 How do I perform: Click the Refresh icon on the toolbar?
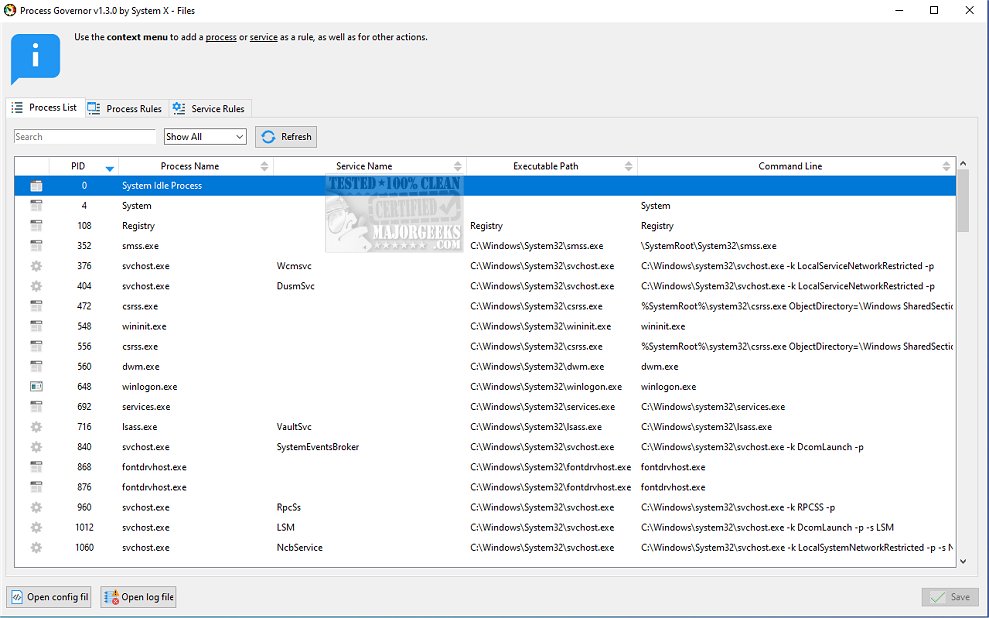pyautogui.click(x=267, y=136)
